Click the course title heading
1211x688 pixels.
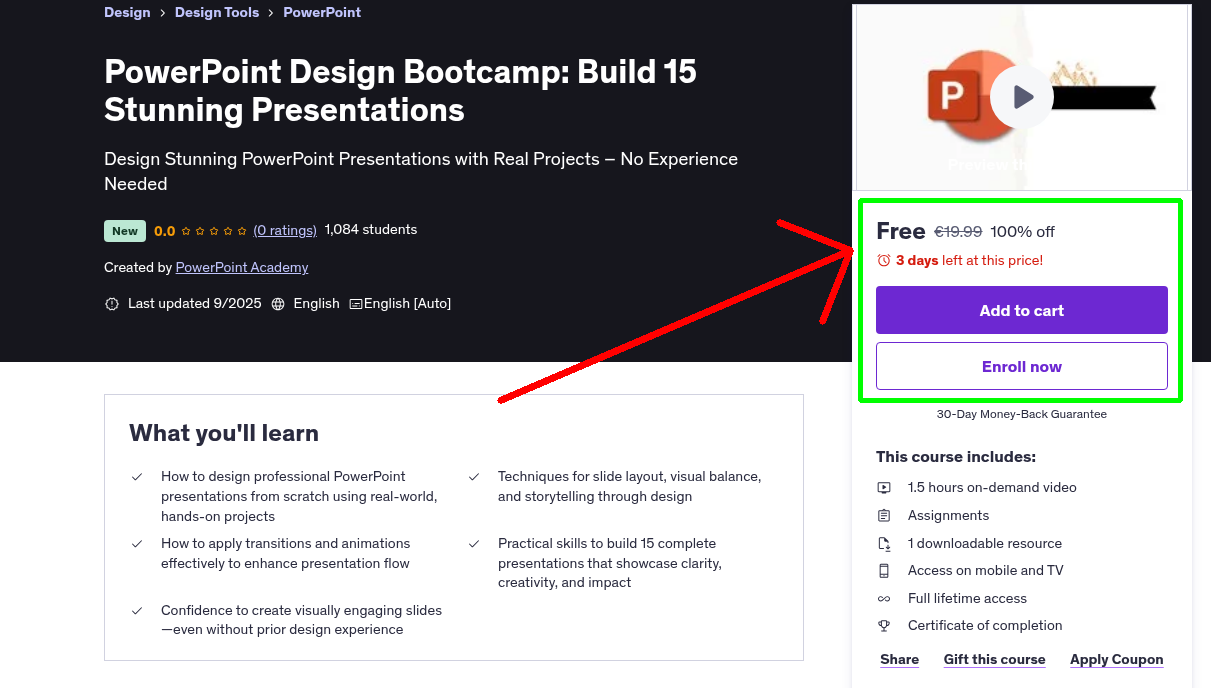400,90
